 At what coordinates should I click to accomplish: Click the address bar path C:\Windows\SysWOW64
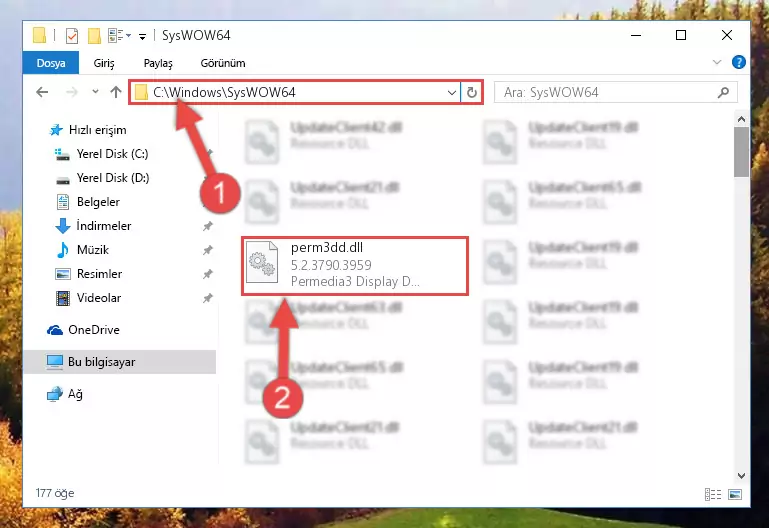[x=224, y=93]
